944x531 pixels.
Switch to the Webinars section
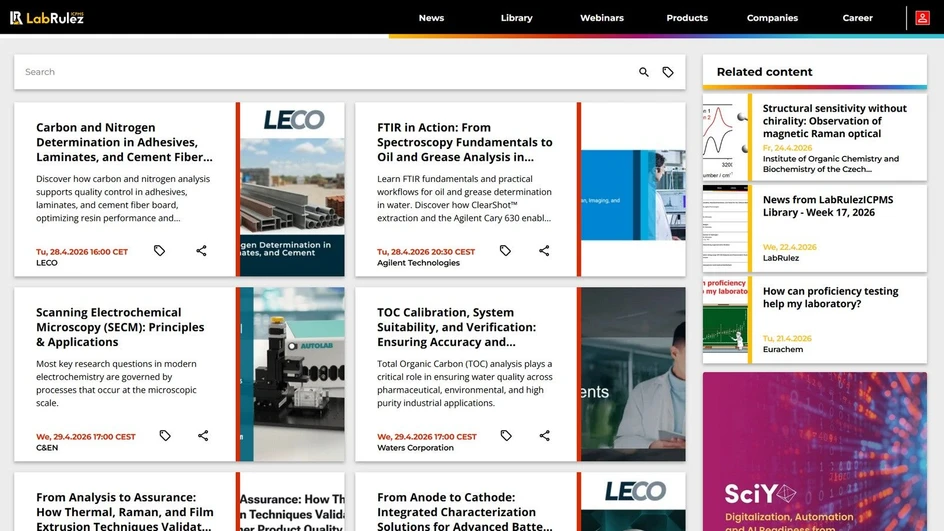click(602, 18)
